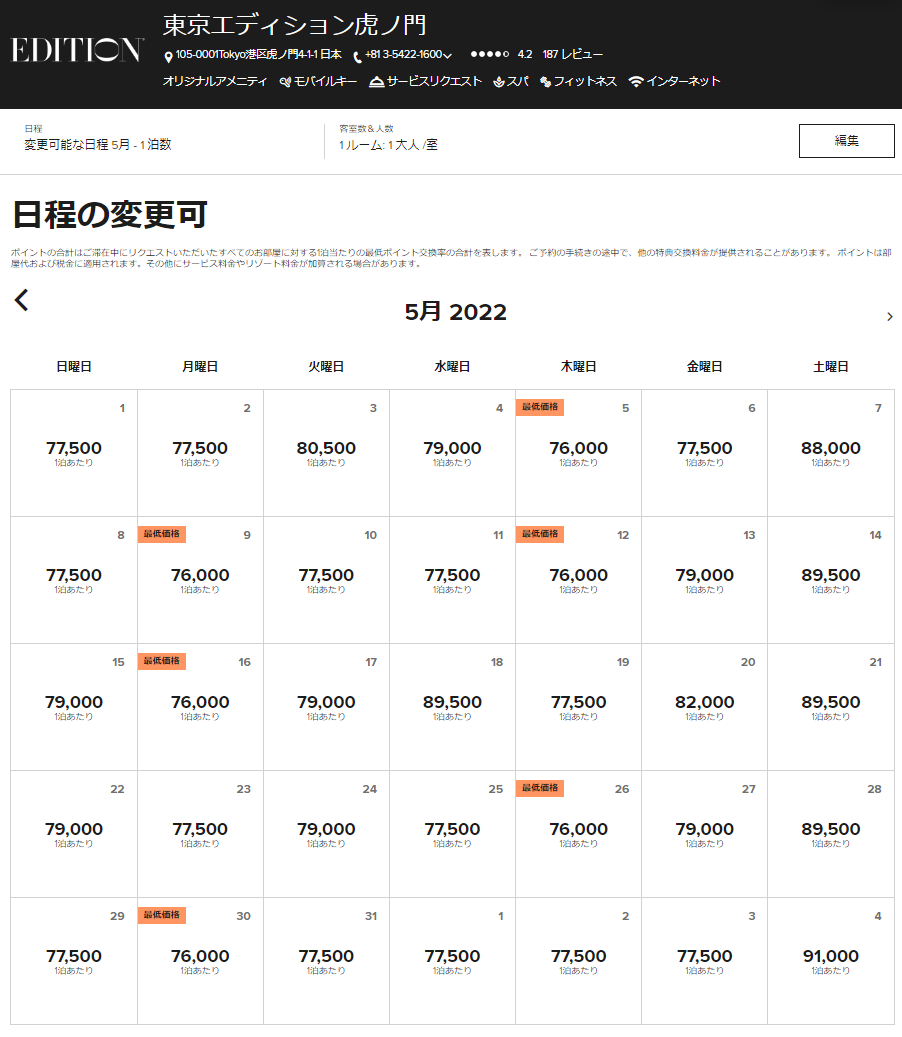Click the EDITION hotel logo
Viewport: 902px width, 1037px height.
pyautogui.click(x=77, y=50)
